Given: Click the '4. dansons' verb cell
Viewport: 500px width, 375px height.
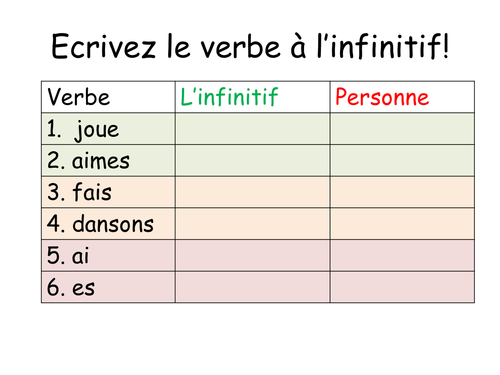Looking at the screenshot, I should click(x=108, y=224).
